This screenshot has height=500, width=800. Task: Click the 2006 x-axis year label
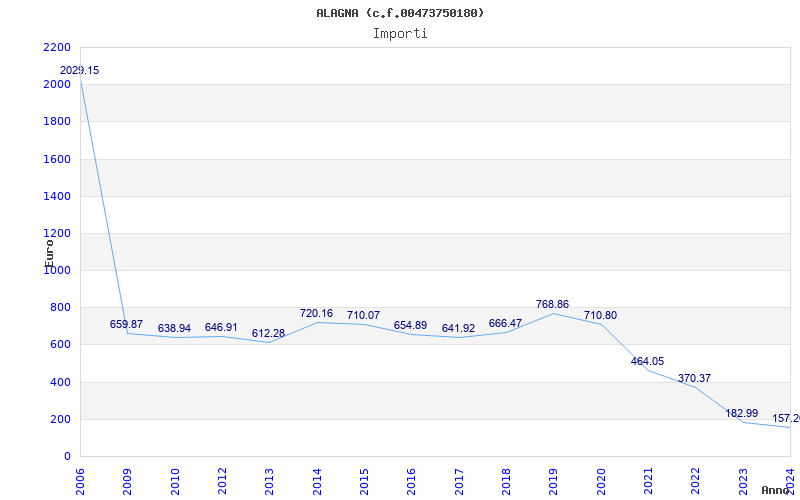[80, 482]
